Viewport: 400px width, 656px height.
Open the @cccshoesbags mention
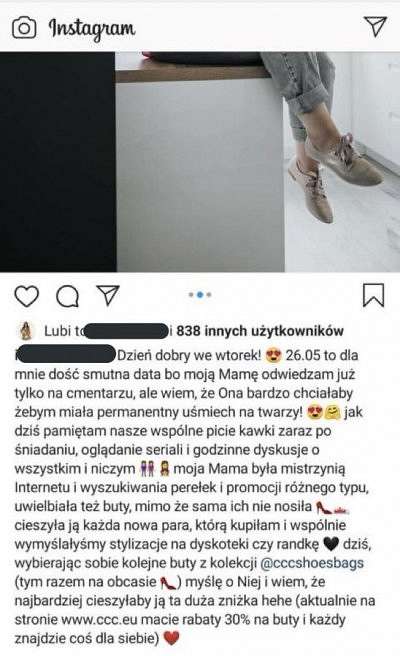312,563
